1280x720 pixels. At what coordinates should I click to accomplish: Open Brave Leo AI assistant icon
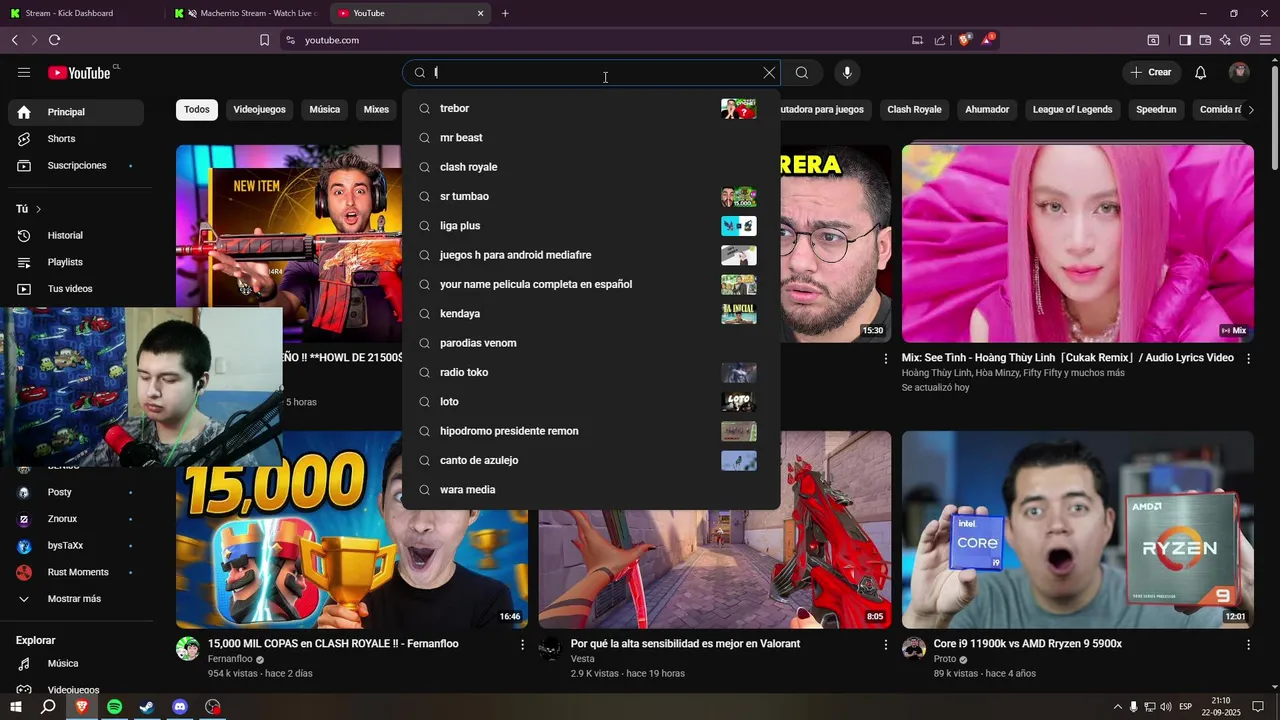tap(1225, 40)
